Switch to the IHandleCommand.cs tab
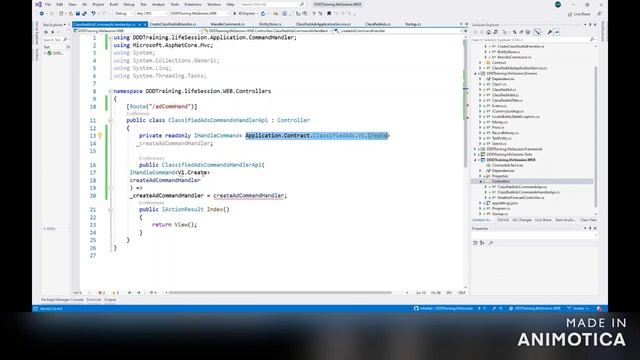 coord(227,24)
